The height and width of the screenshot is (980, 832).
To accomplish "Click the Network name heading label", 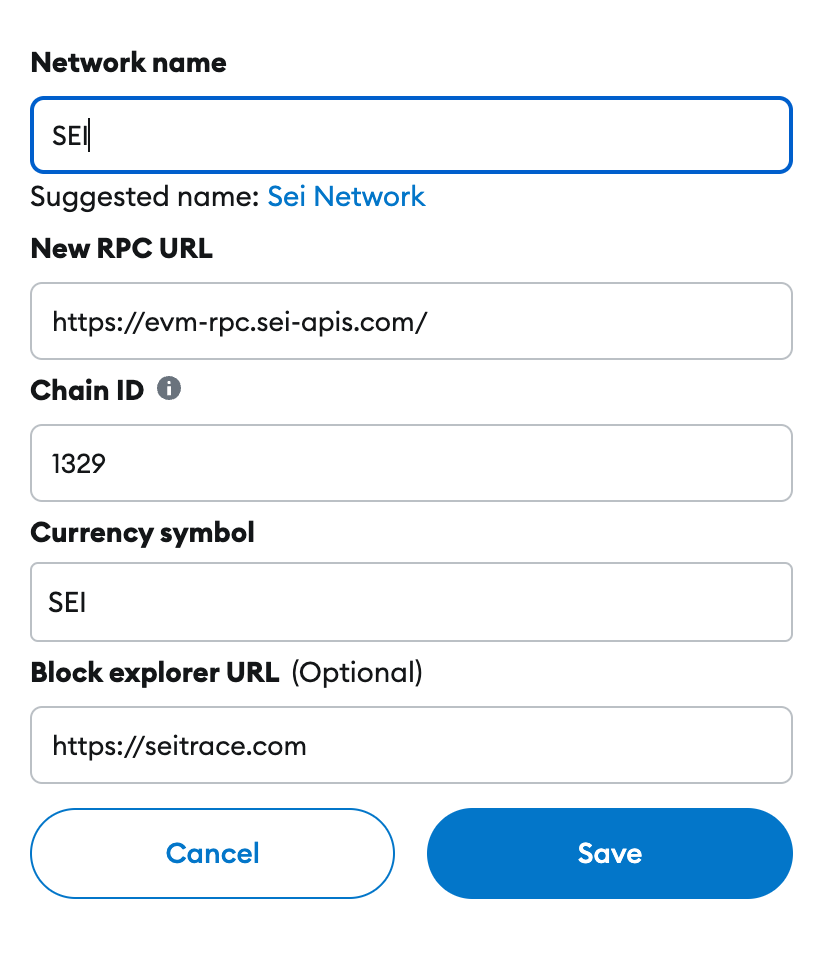I will 129,62.
